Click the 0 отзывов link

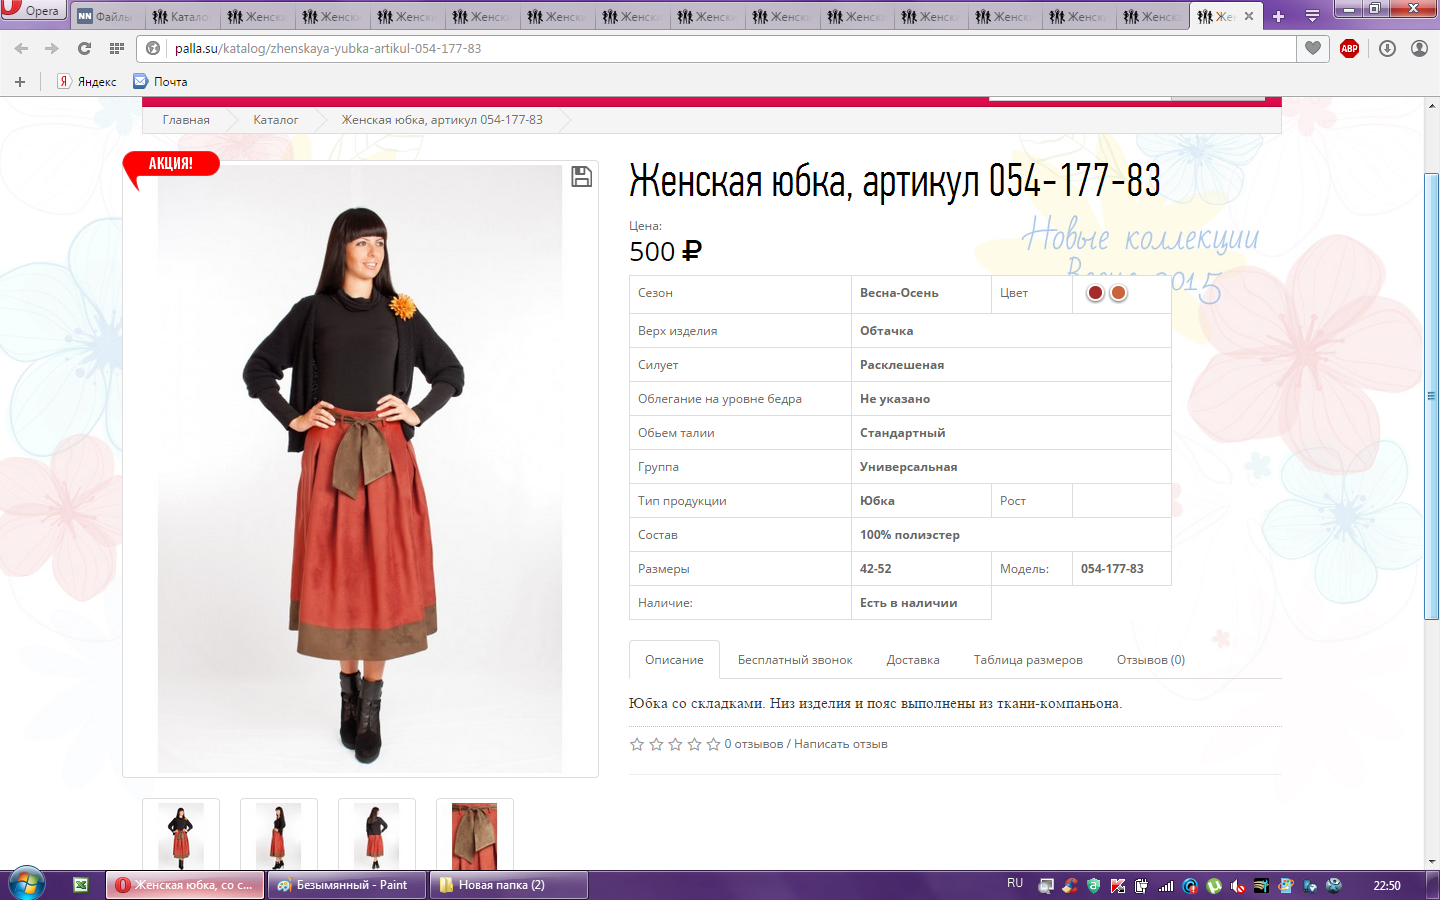coord(754,744)
